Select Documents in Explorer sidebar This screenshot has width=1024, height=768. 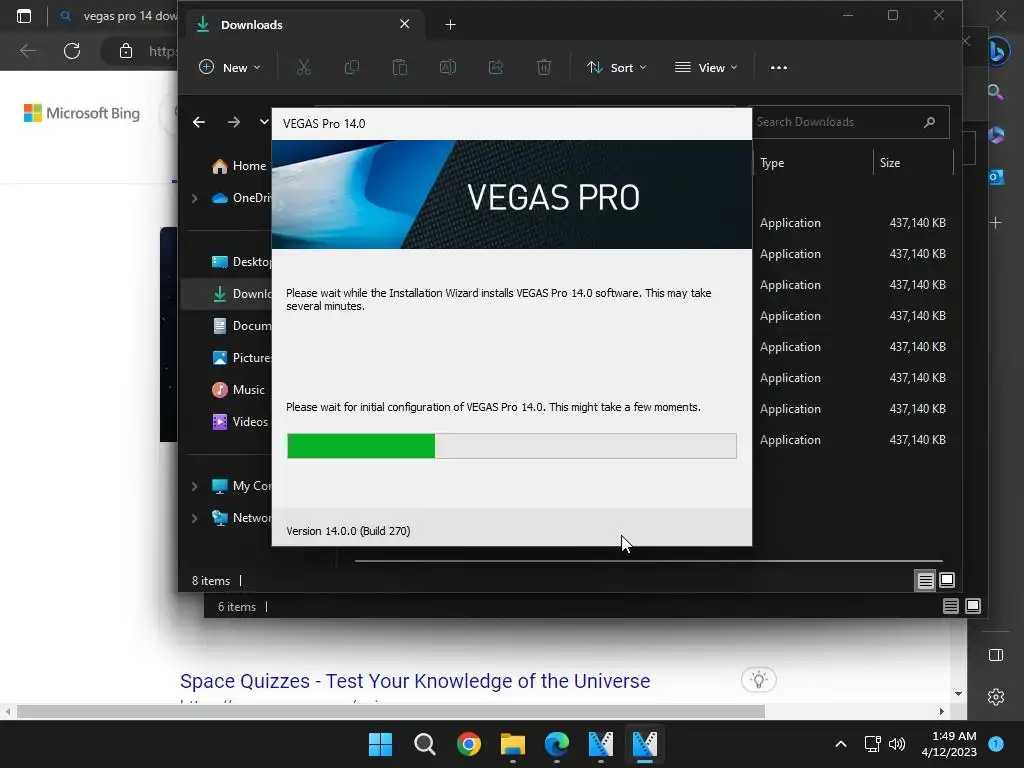(240, 326)
